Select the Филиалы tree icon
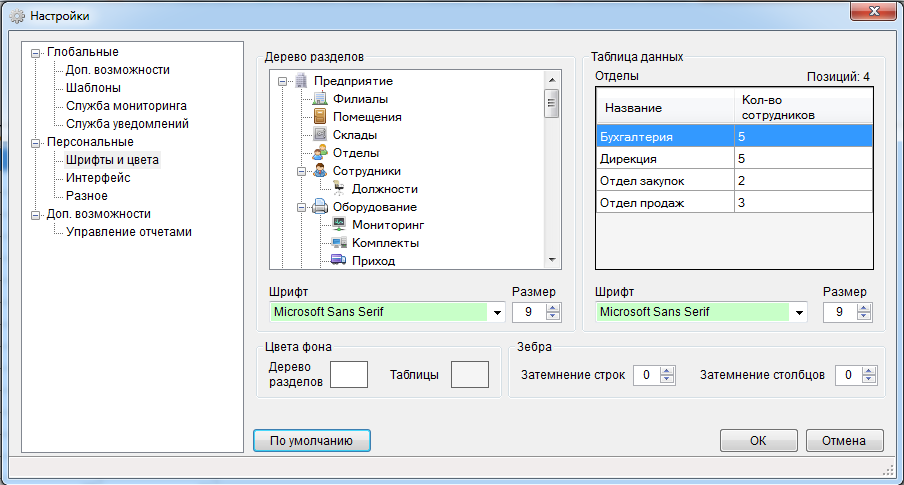 coord(320,99)
